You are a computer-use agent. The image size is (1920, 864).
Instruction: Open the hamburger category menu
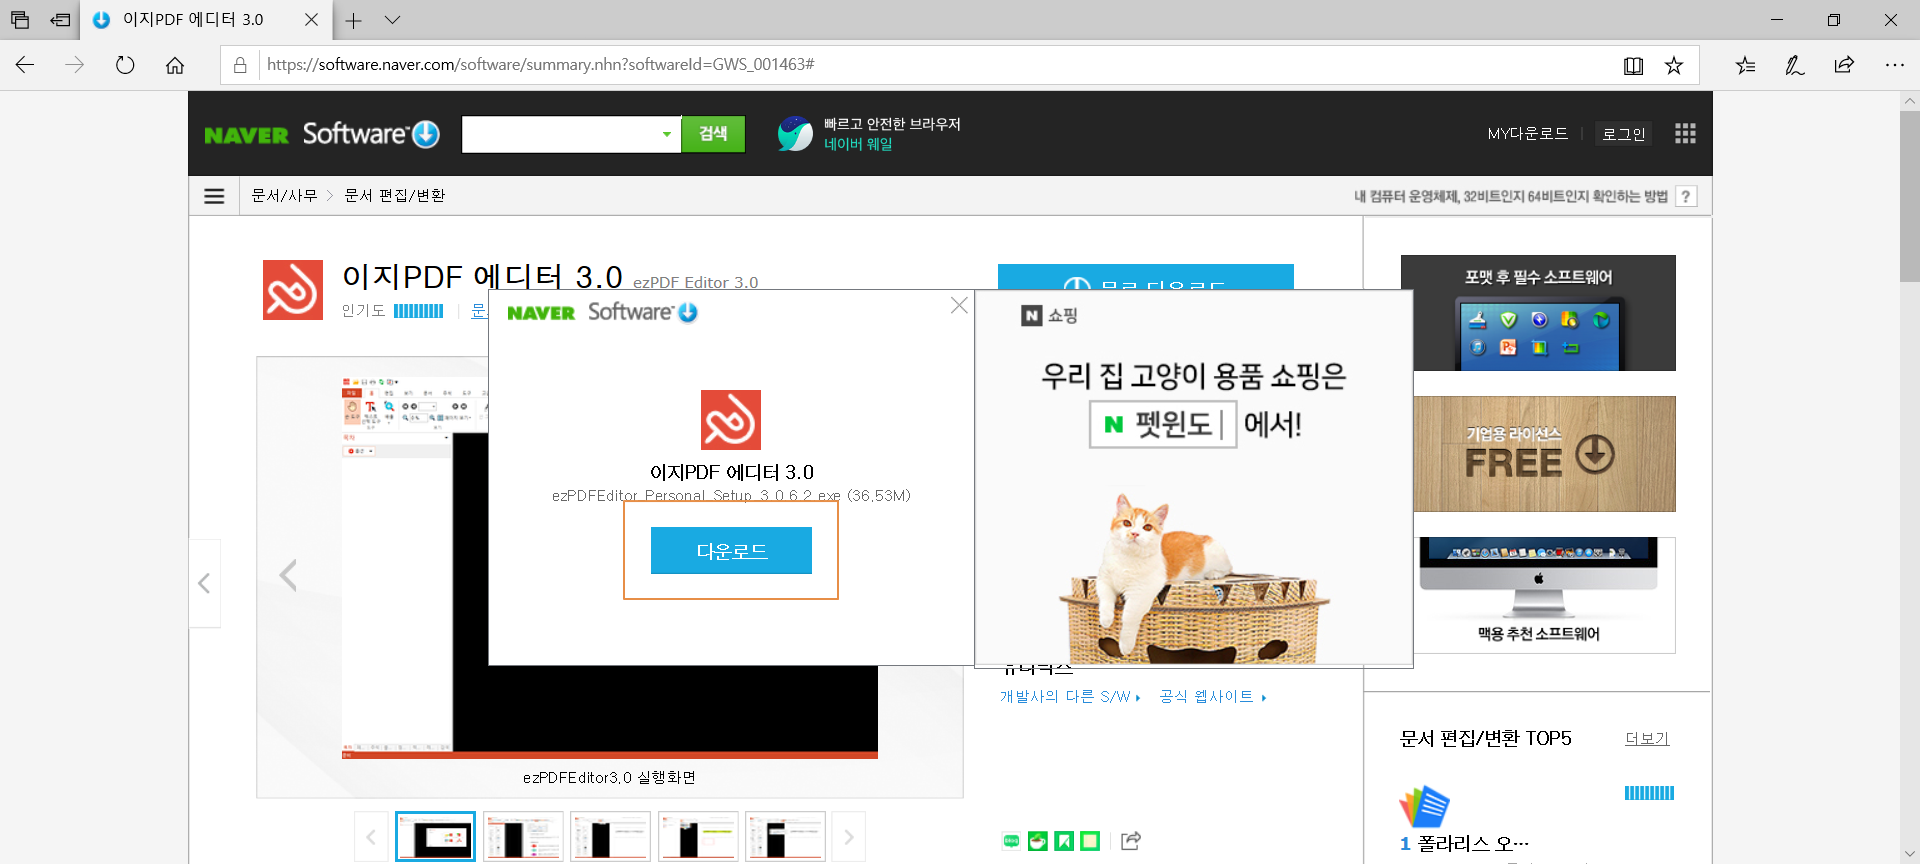tap(214, 196)
